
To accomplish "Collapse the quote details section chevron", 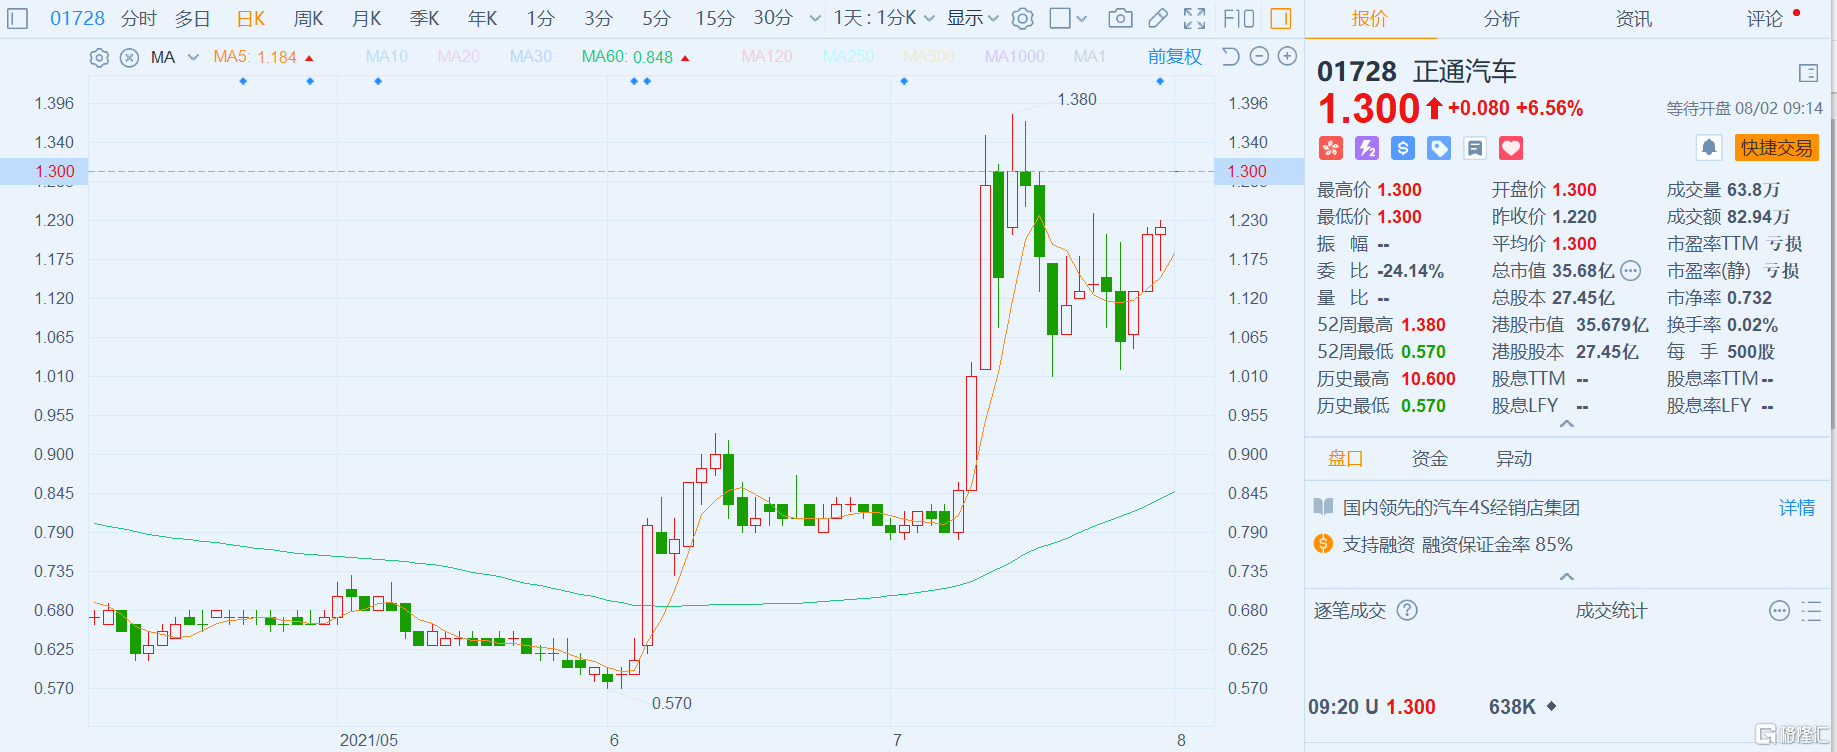I will click(x=1567, y=424).
